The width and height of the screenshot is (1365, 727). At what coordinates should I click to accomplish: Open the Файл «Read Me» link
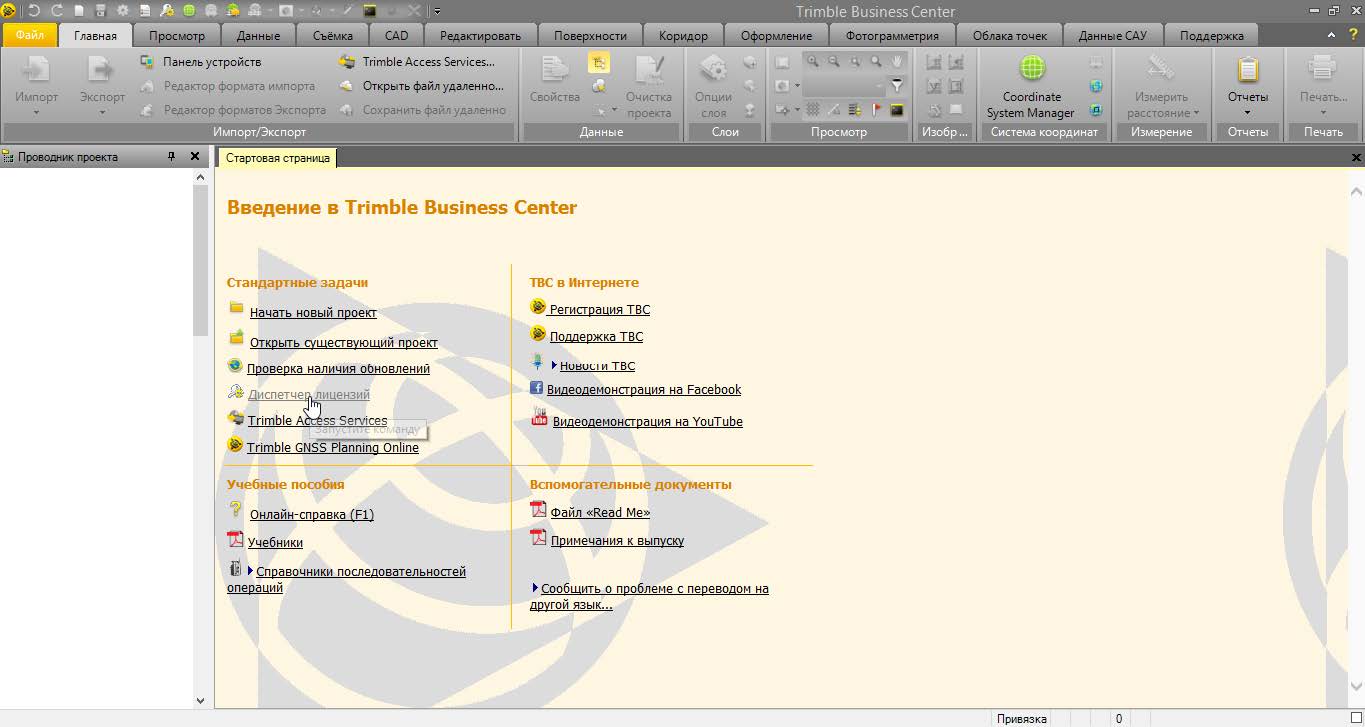click(x=600, y=512)
